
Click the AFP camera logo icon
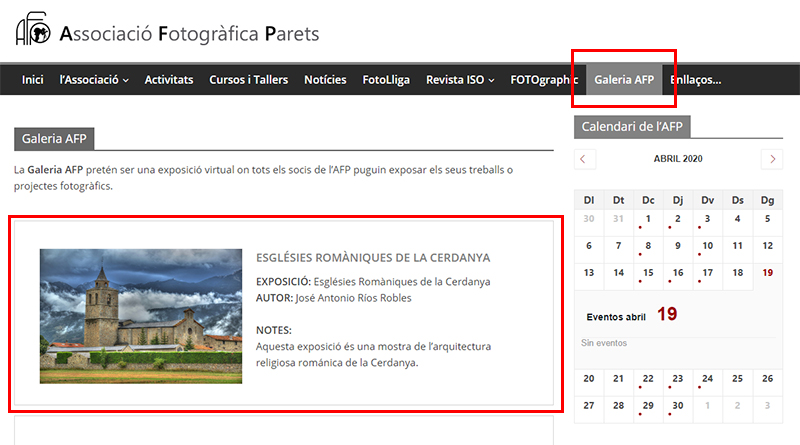coord(33,29)
